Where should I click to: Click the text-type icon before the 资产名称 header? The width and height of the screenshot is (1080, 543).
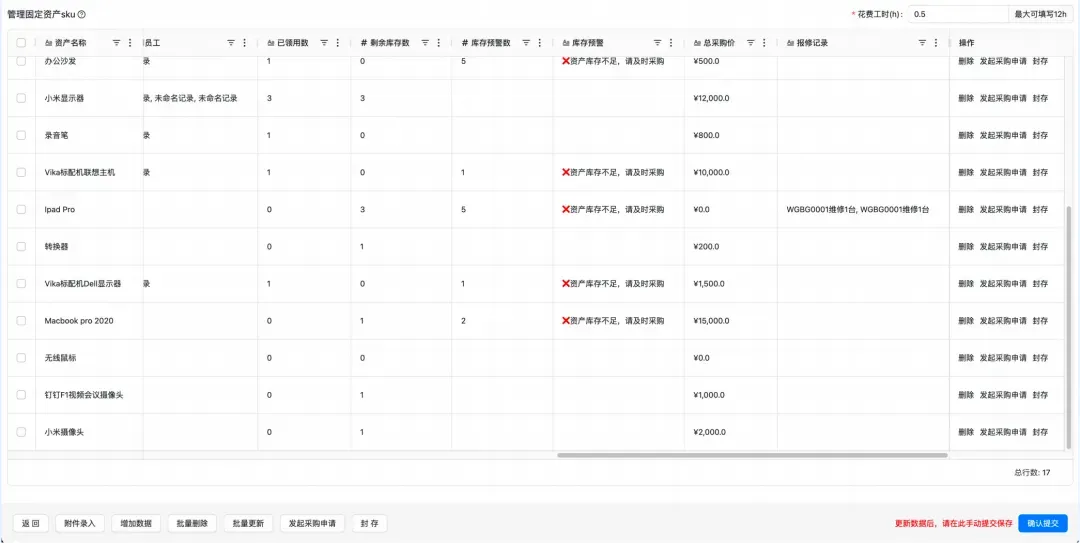click(48, 43)
